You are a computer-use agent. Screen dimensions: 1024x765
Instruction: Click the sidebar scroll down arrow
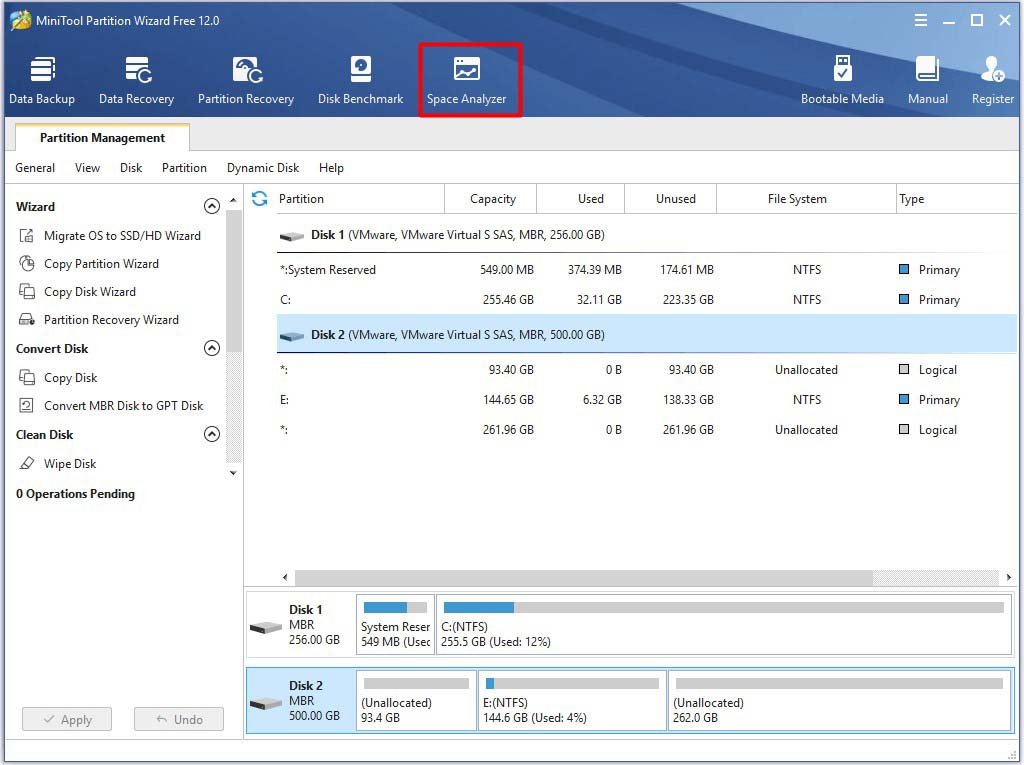233,473
